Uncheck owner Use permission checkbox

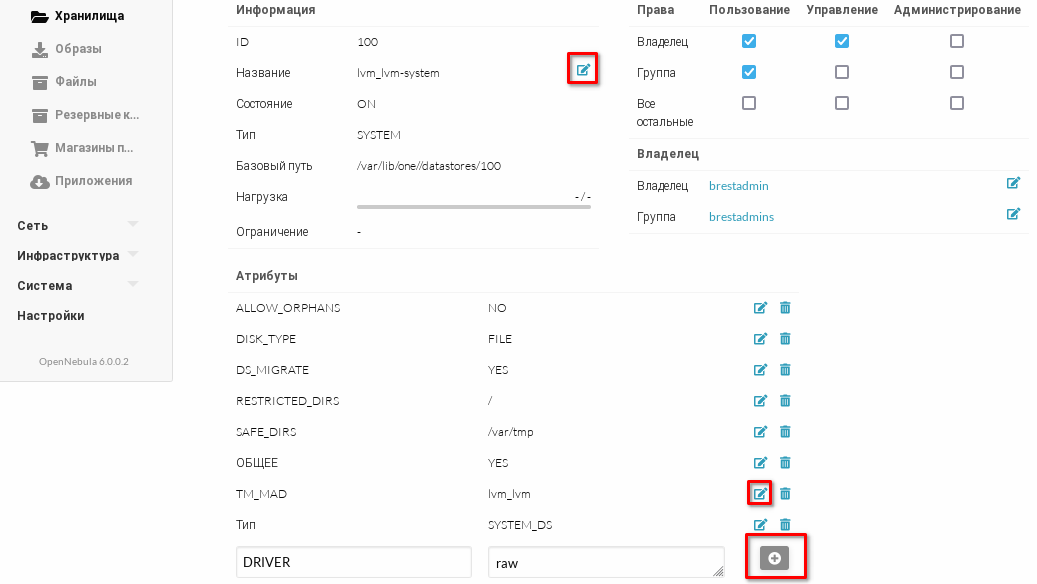pos(749,42)
